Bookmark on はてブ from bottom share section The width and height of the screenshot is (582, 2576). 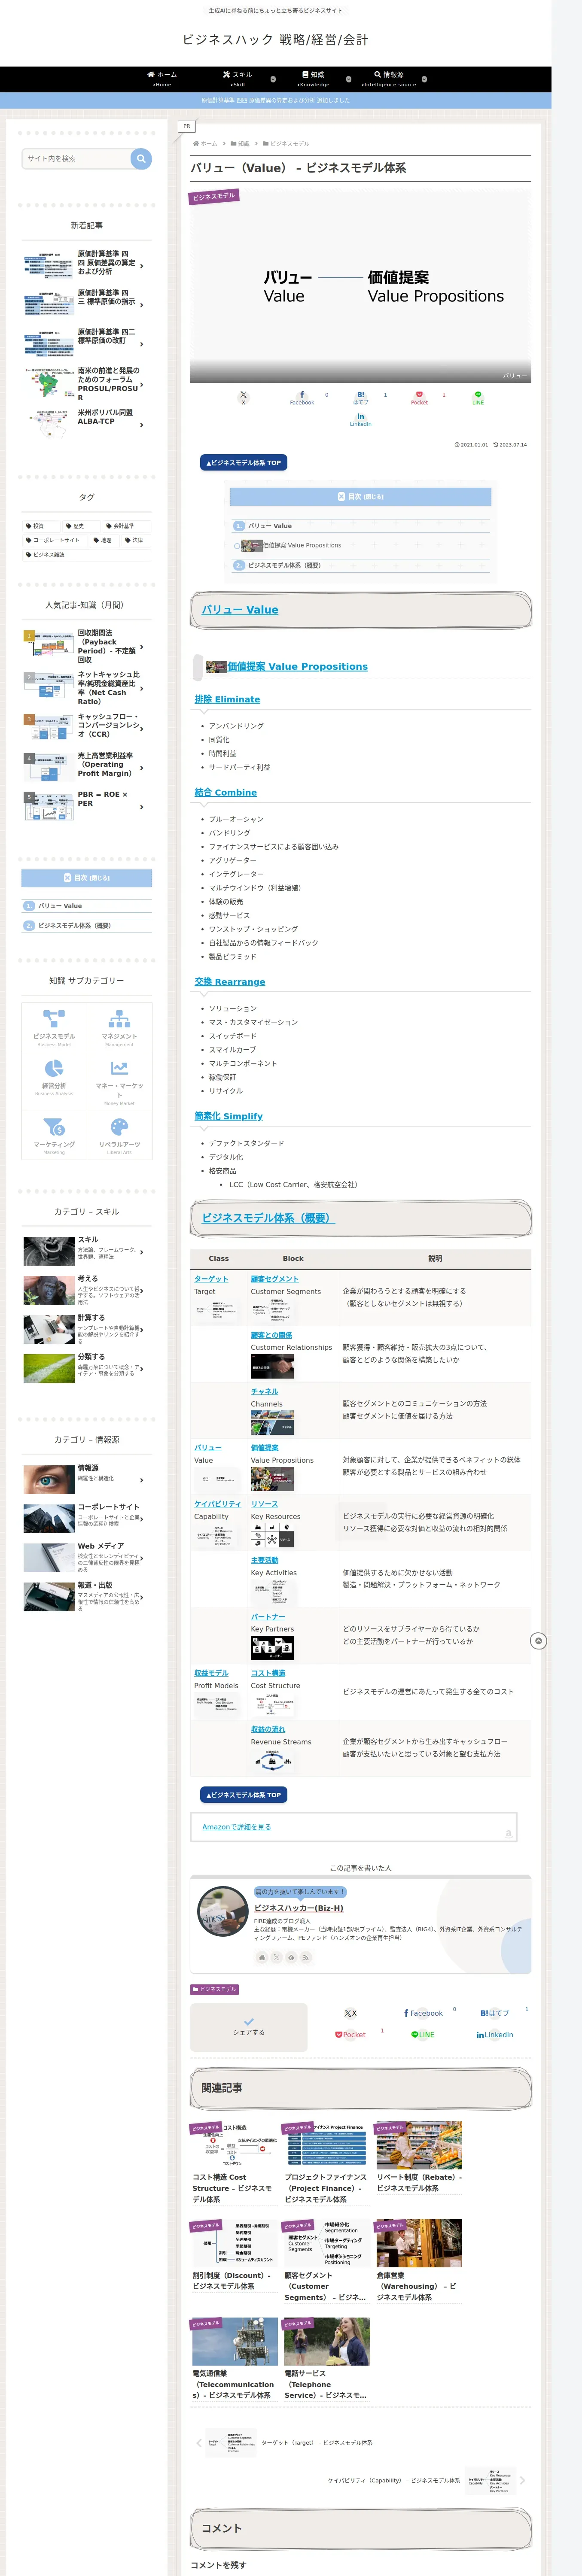click(x=494, y=2013)
